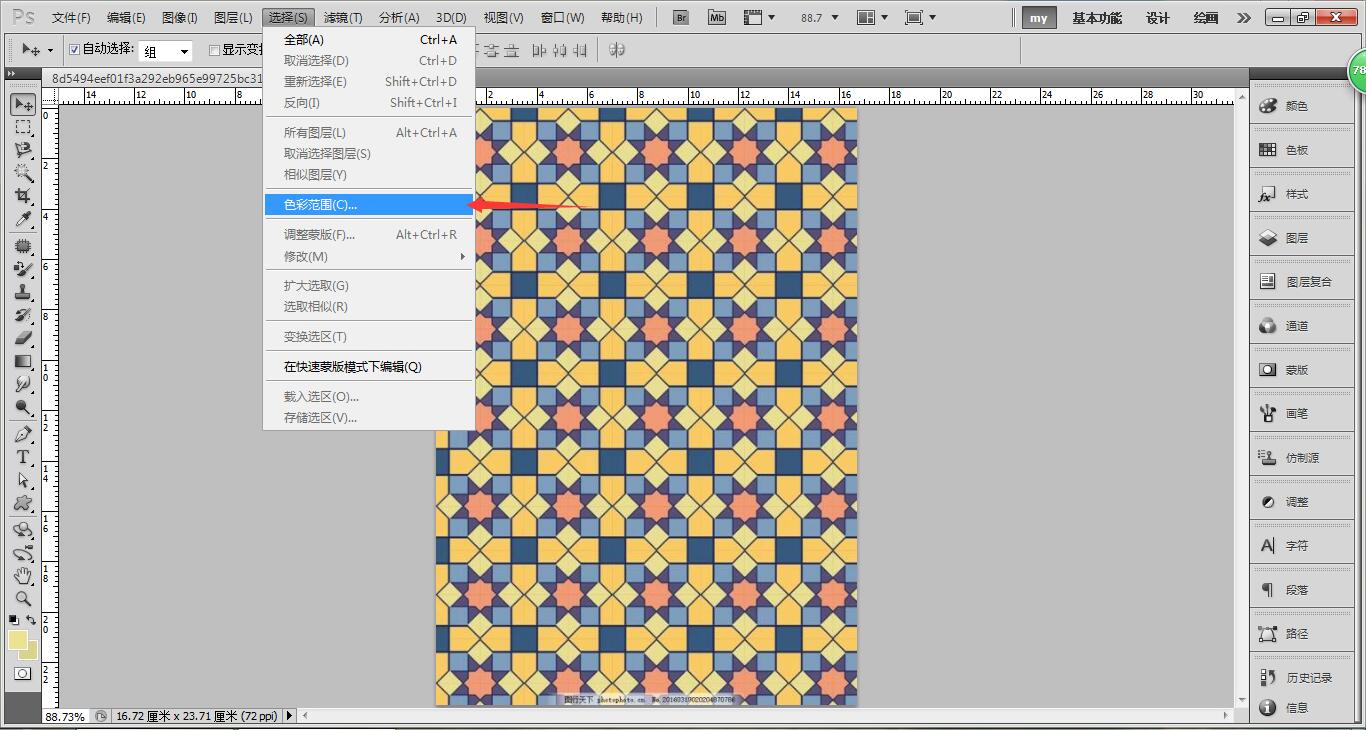Toggle the 自动选择 checkbox

(74, 51)
